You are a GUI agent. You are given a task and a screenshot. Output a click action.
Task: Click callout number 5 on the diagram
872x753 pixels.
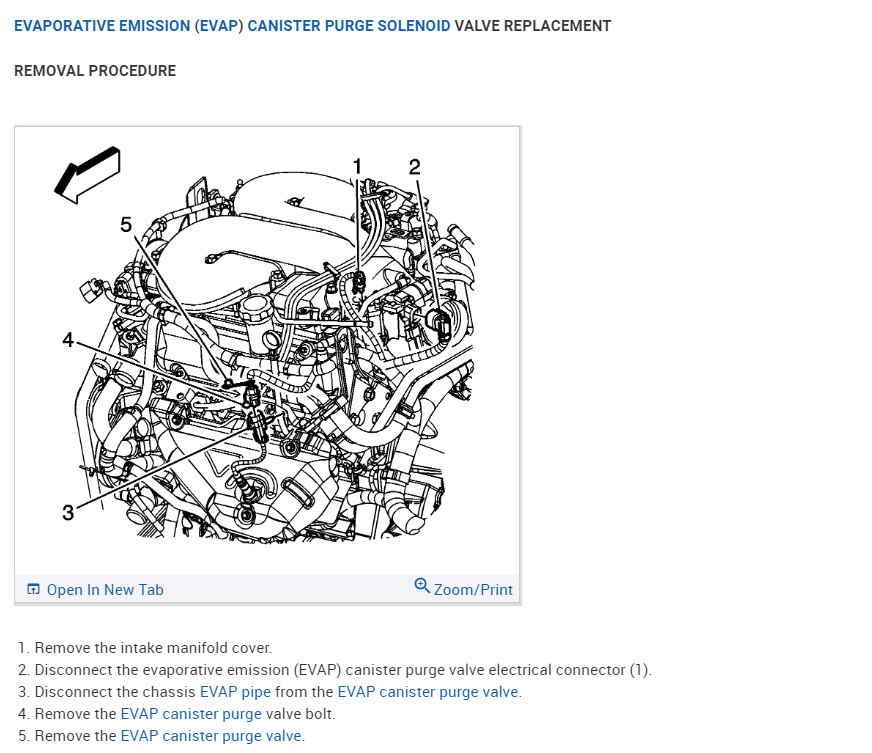point(126,225)
